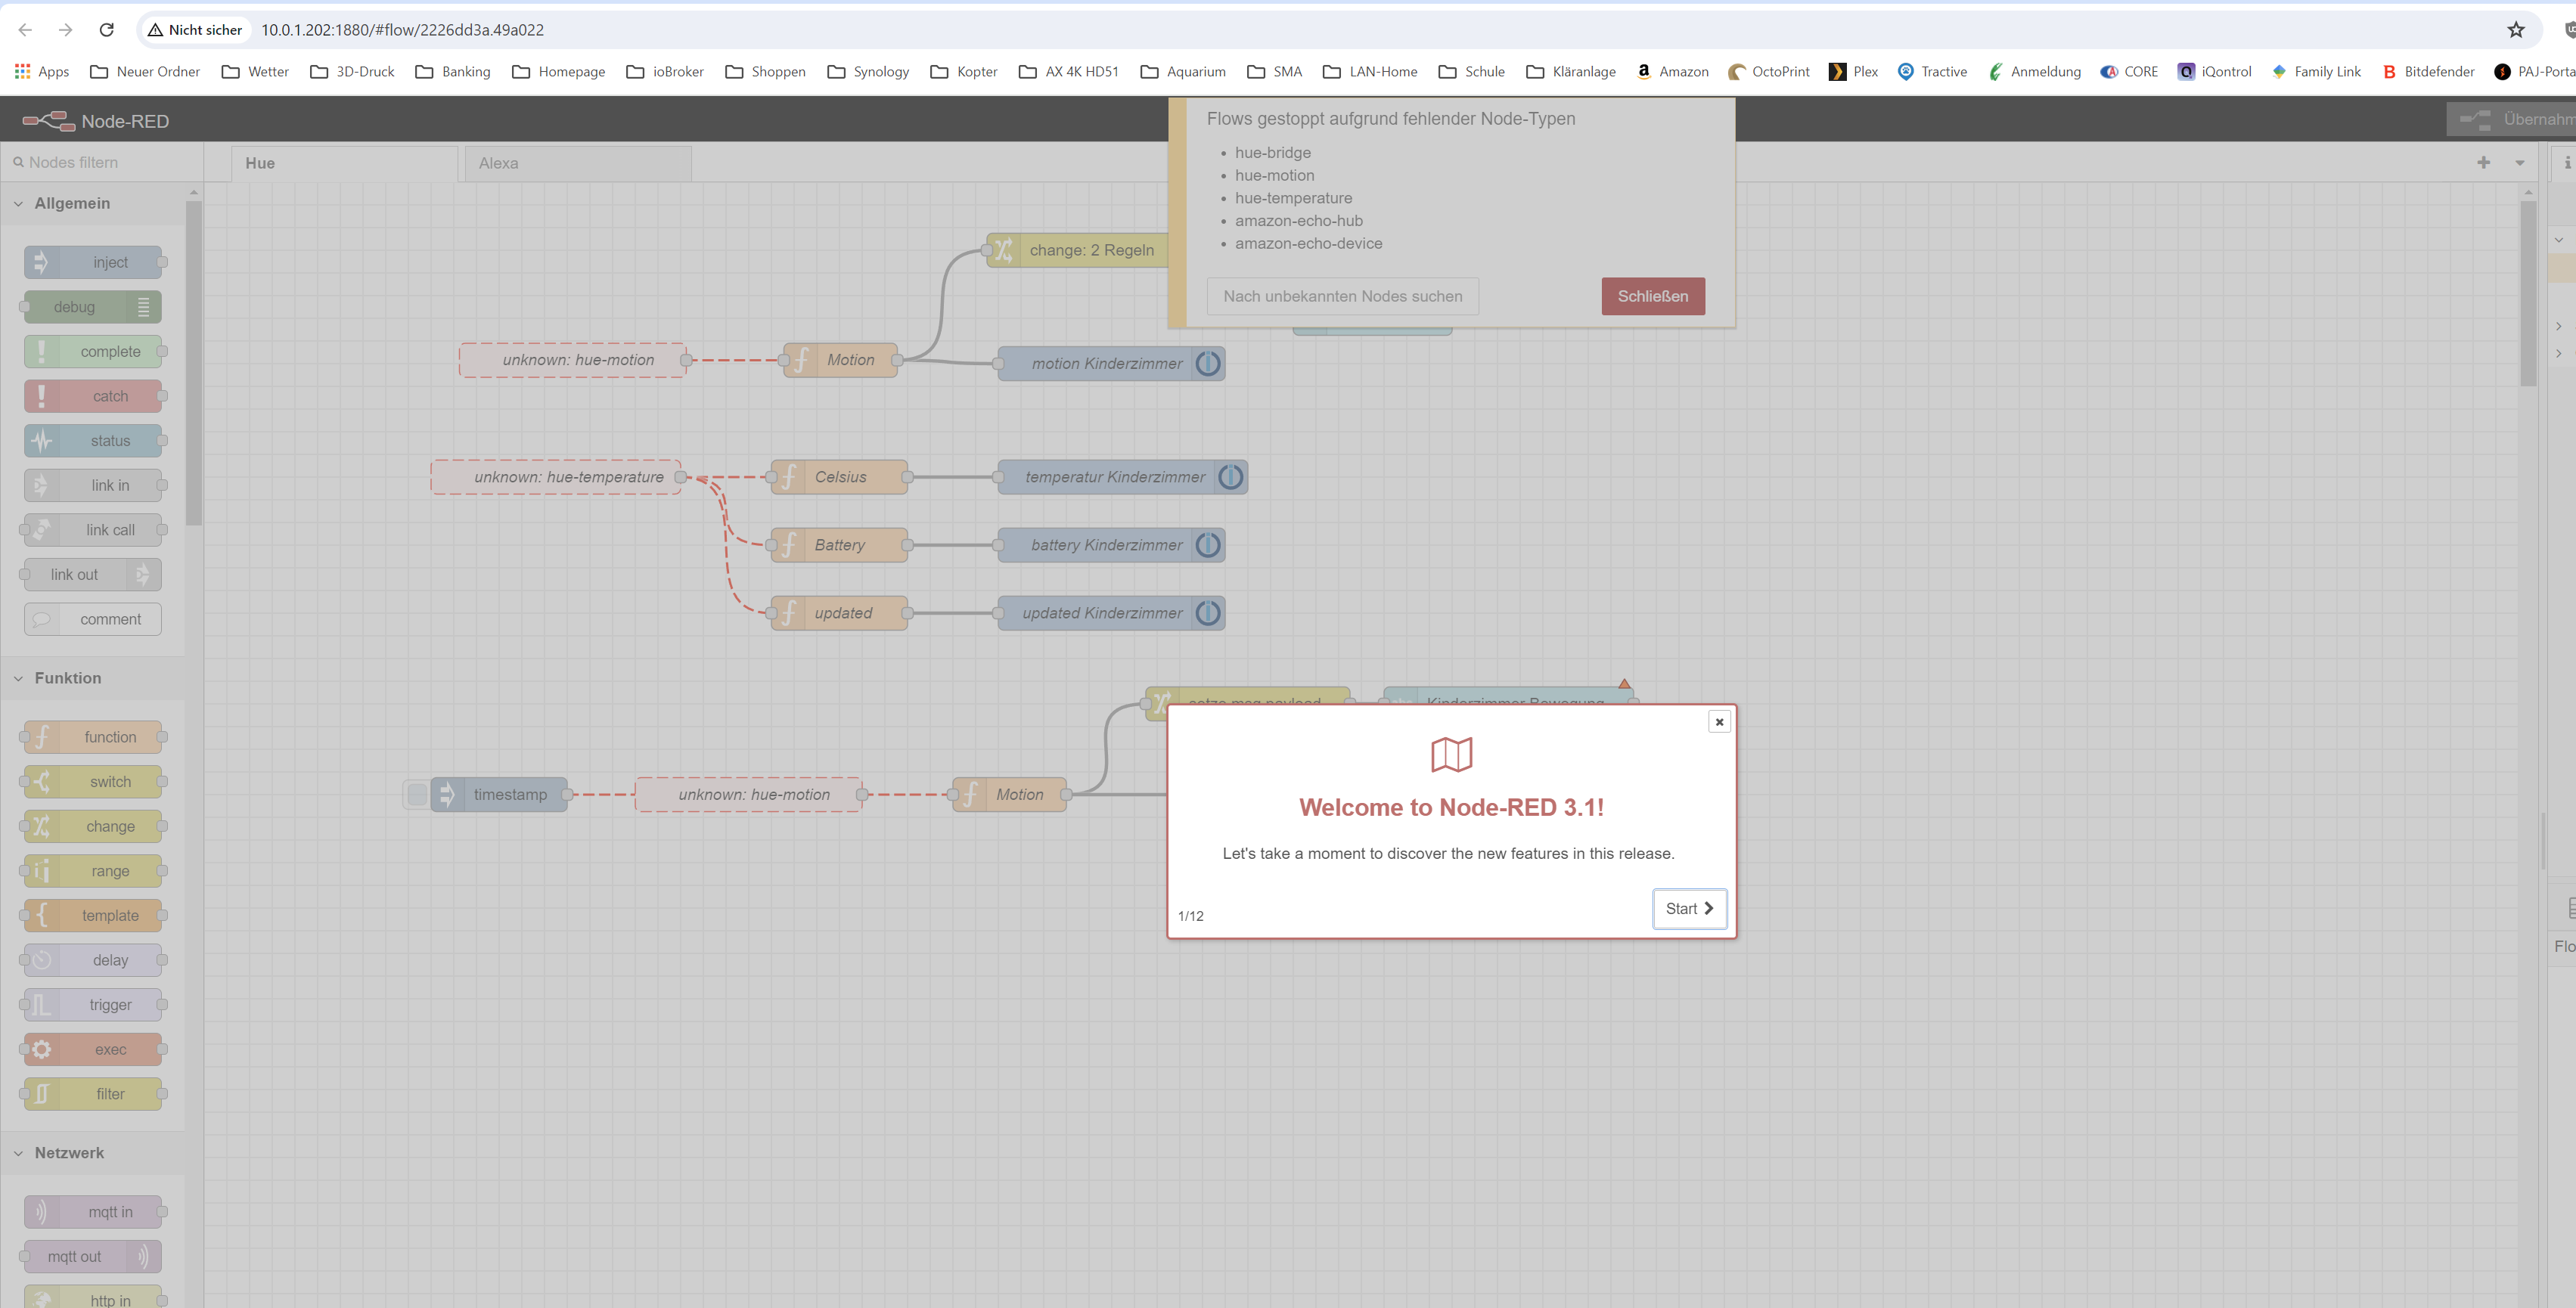Trigger the timestamp inject node button
Viewport: 2576px width, 1308px height.
click(417, 795)
